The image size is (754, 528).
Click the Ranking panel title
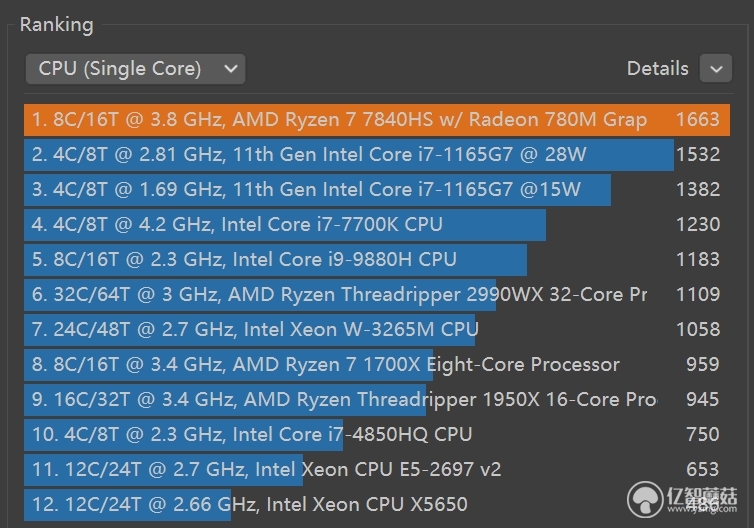57,25
